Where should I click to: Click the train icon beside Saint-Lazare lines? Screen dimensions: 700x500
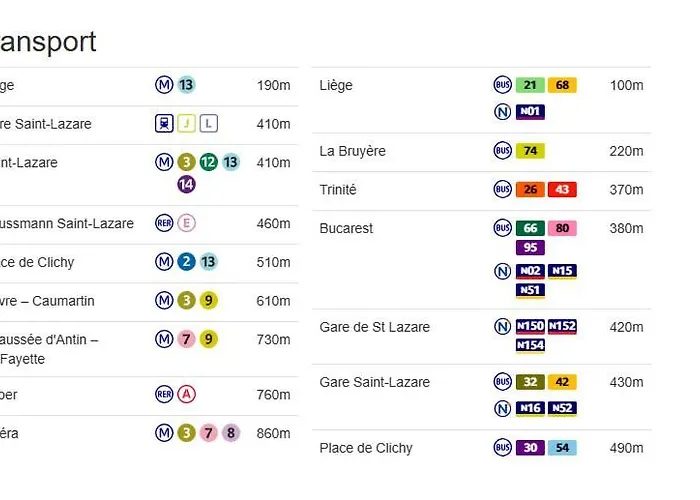(x=164, y=124)
